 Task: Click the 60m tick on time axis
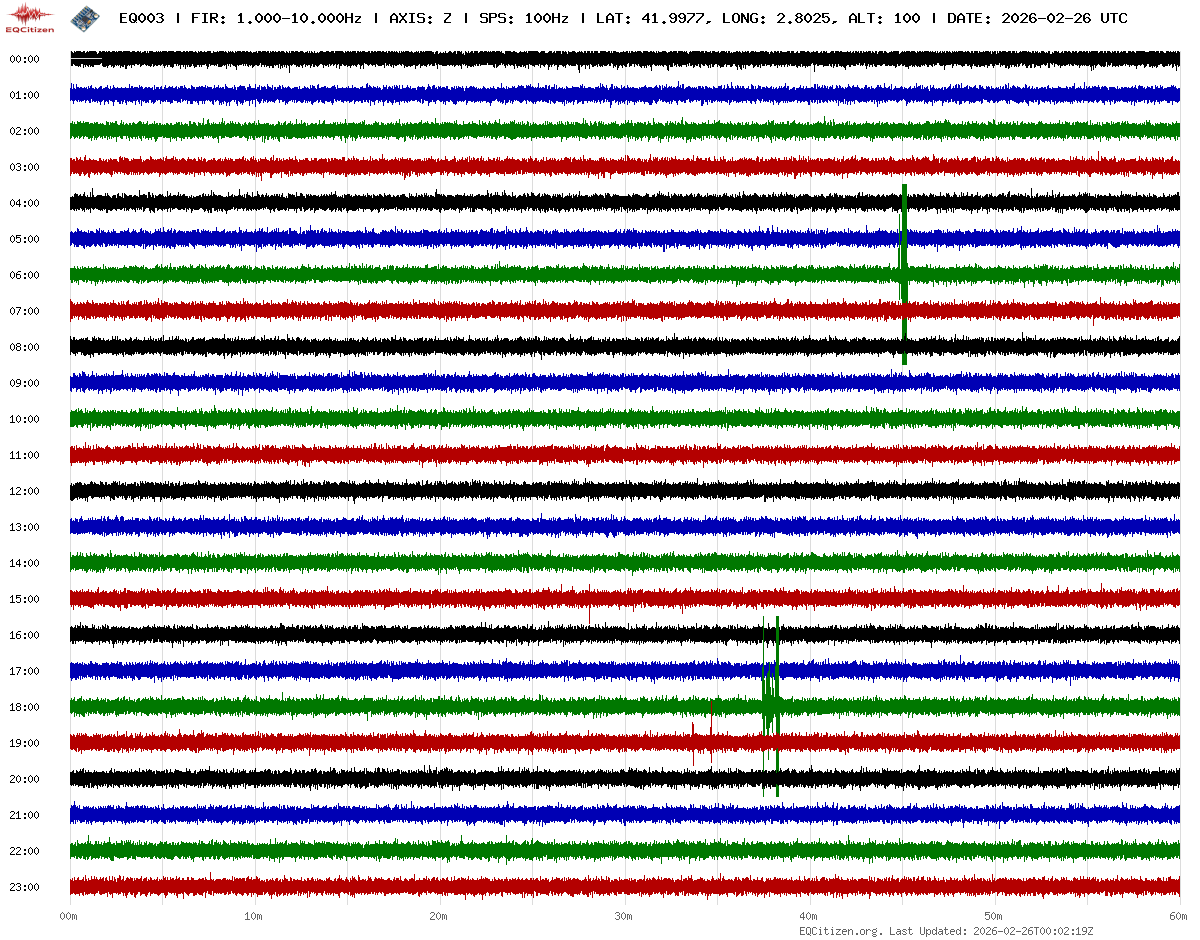pos(1178,917)
